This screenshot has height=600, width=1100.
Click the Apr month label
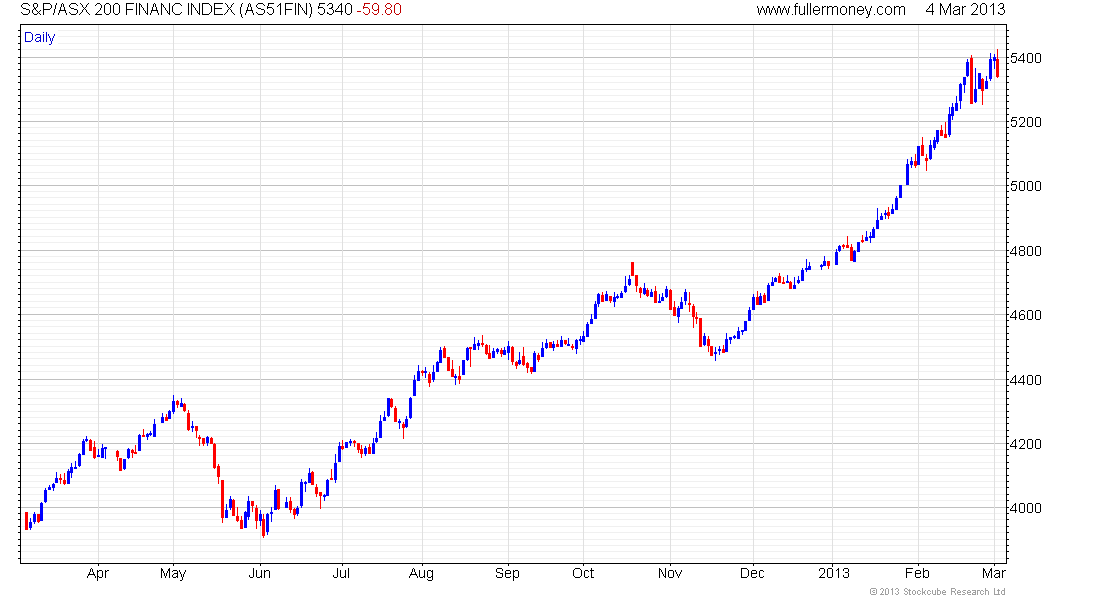(x=98, y=574)
